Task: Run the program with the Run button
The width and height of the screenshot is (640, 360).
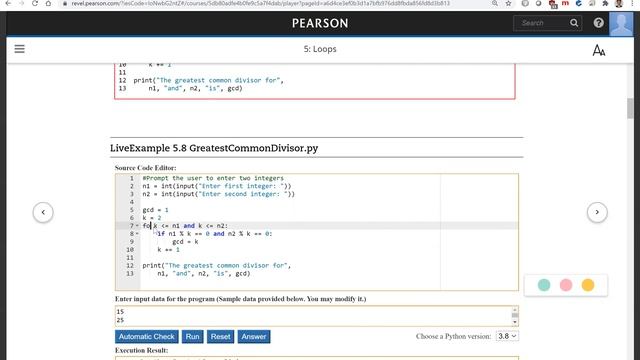Action: [192, 337]
